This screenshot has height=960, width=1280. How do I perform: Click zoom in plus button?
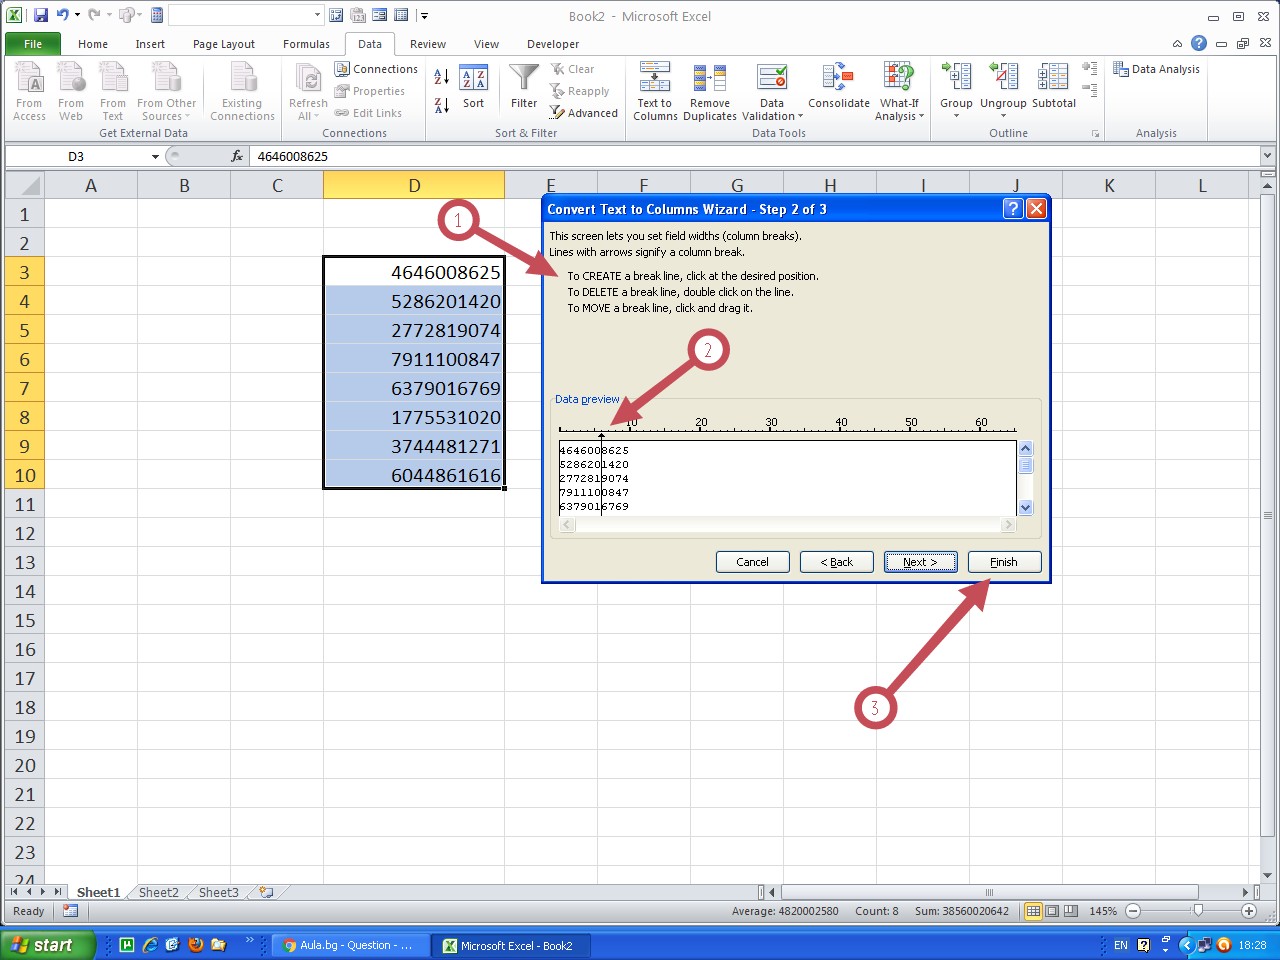point(1249,911)
